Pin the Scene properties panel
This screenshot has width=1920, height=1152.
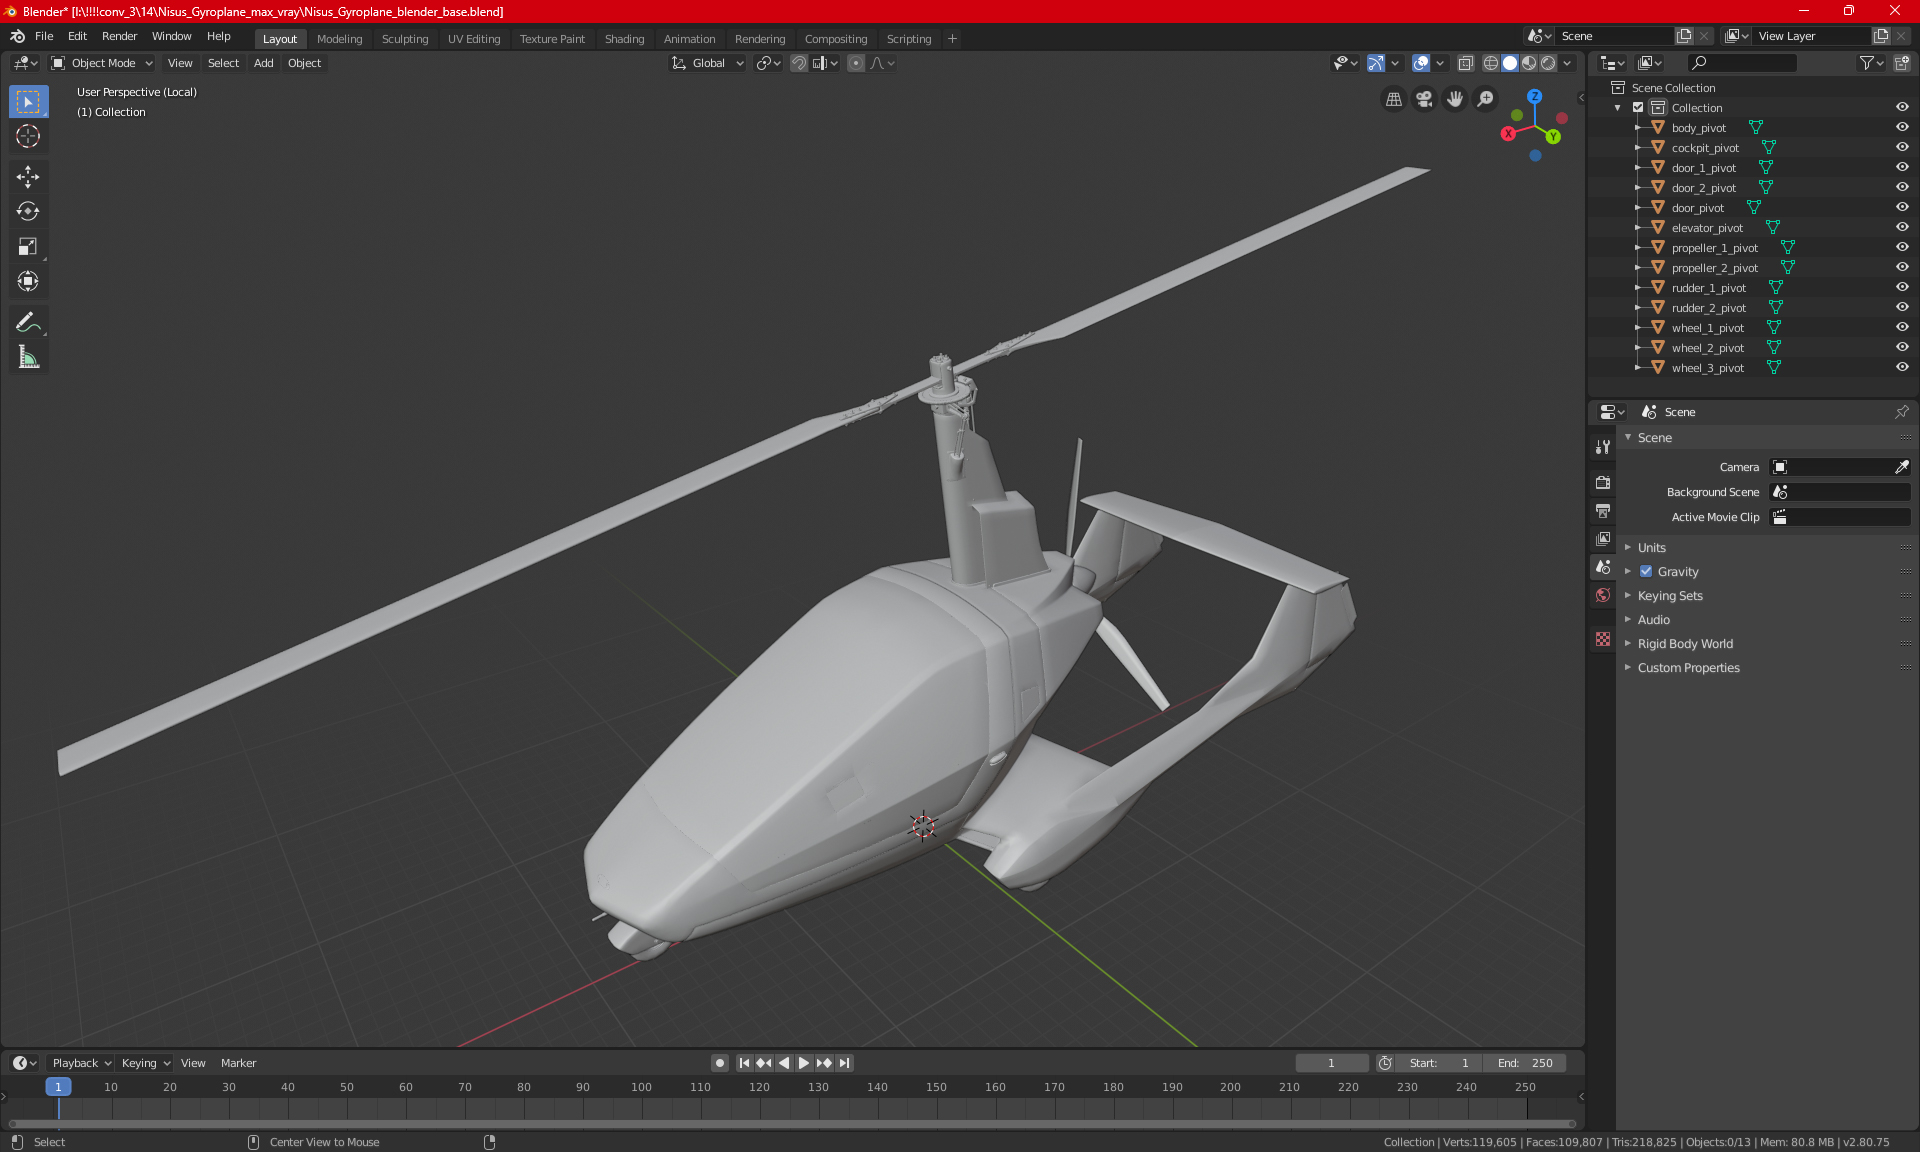pos(1901,412)
